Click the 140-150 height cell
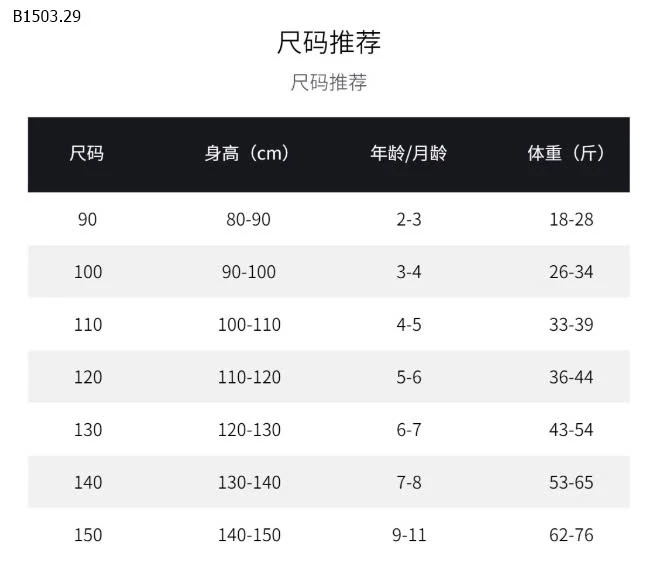 (249, 535)
